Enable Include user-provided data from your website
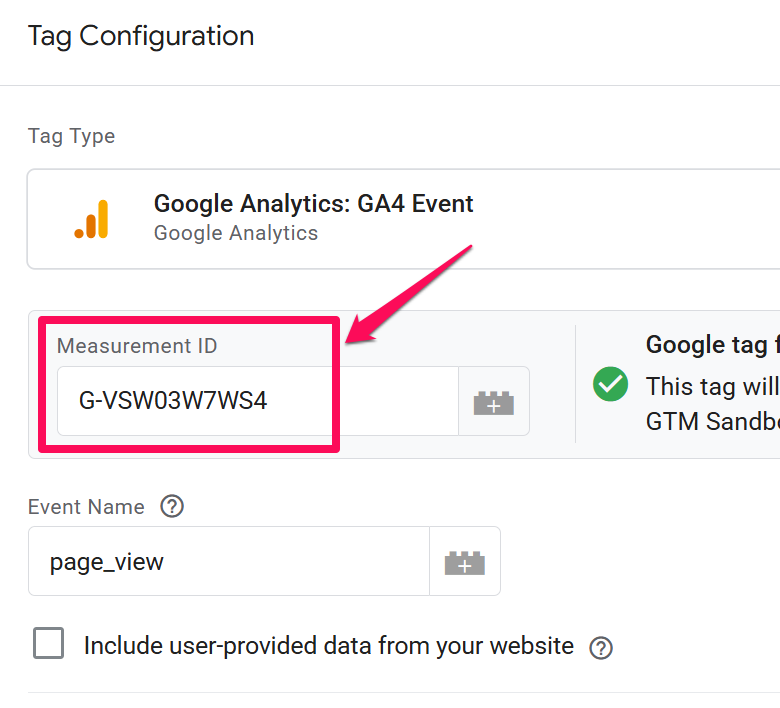The width and height of the screenshot is (780, 708). [48, 643]
